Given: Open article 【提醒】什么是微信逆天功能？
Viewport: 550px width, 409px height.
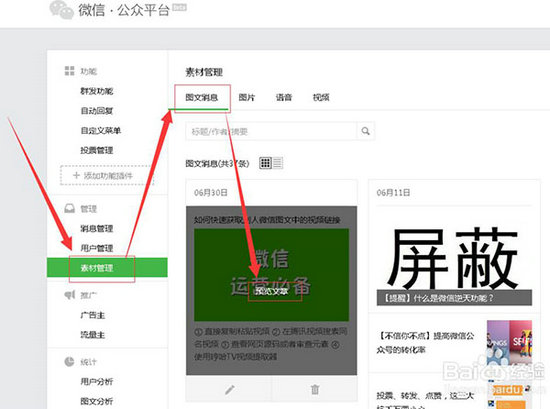Looking at the screenshot, I should pos(438,298).
